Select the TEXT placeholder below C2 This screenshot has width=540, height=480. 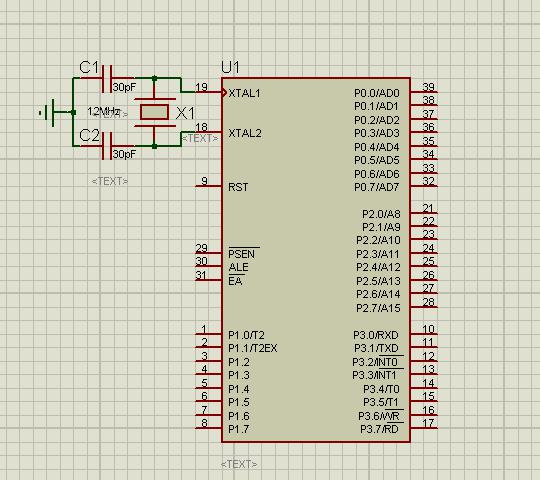[x=110, y=181]
